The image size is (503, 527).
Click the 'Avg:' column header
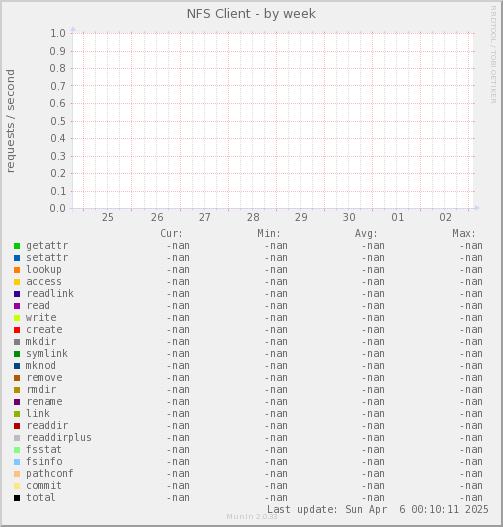pyautogui.click(x=366, y=233)
